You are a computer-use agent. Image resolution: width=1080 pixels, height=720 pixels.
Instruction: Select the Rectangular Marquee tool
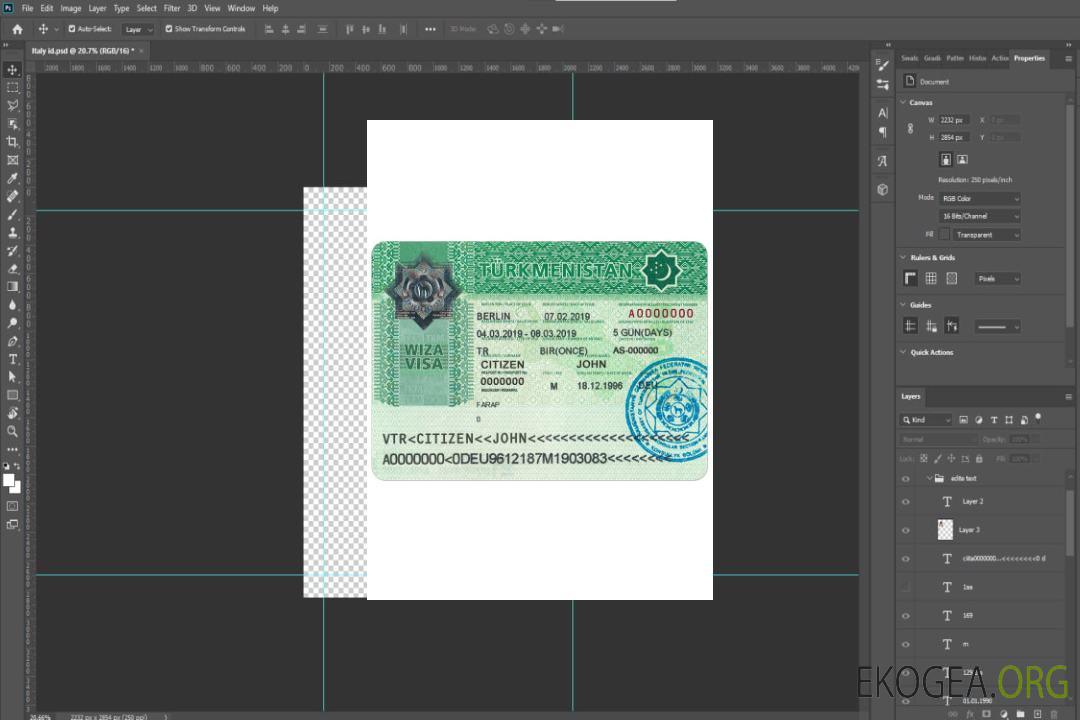(12, 88)
